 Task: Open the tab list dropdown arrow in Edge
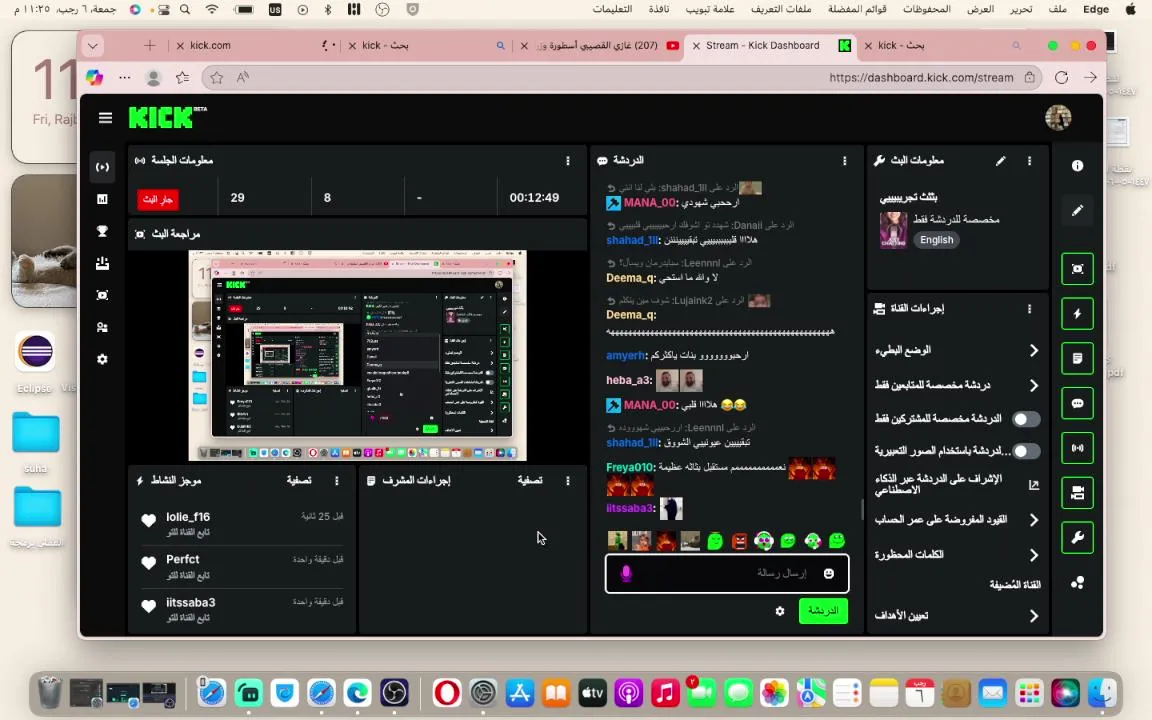pyautogui.click(x=93, y=46)
